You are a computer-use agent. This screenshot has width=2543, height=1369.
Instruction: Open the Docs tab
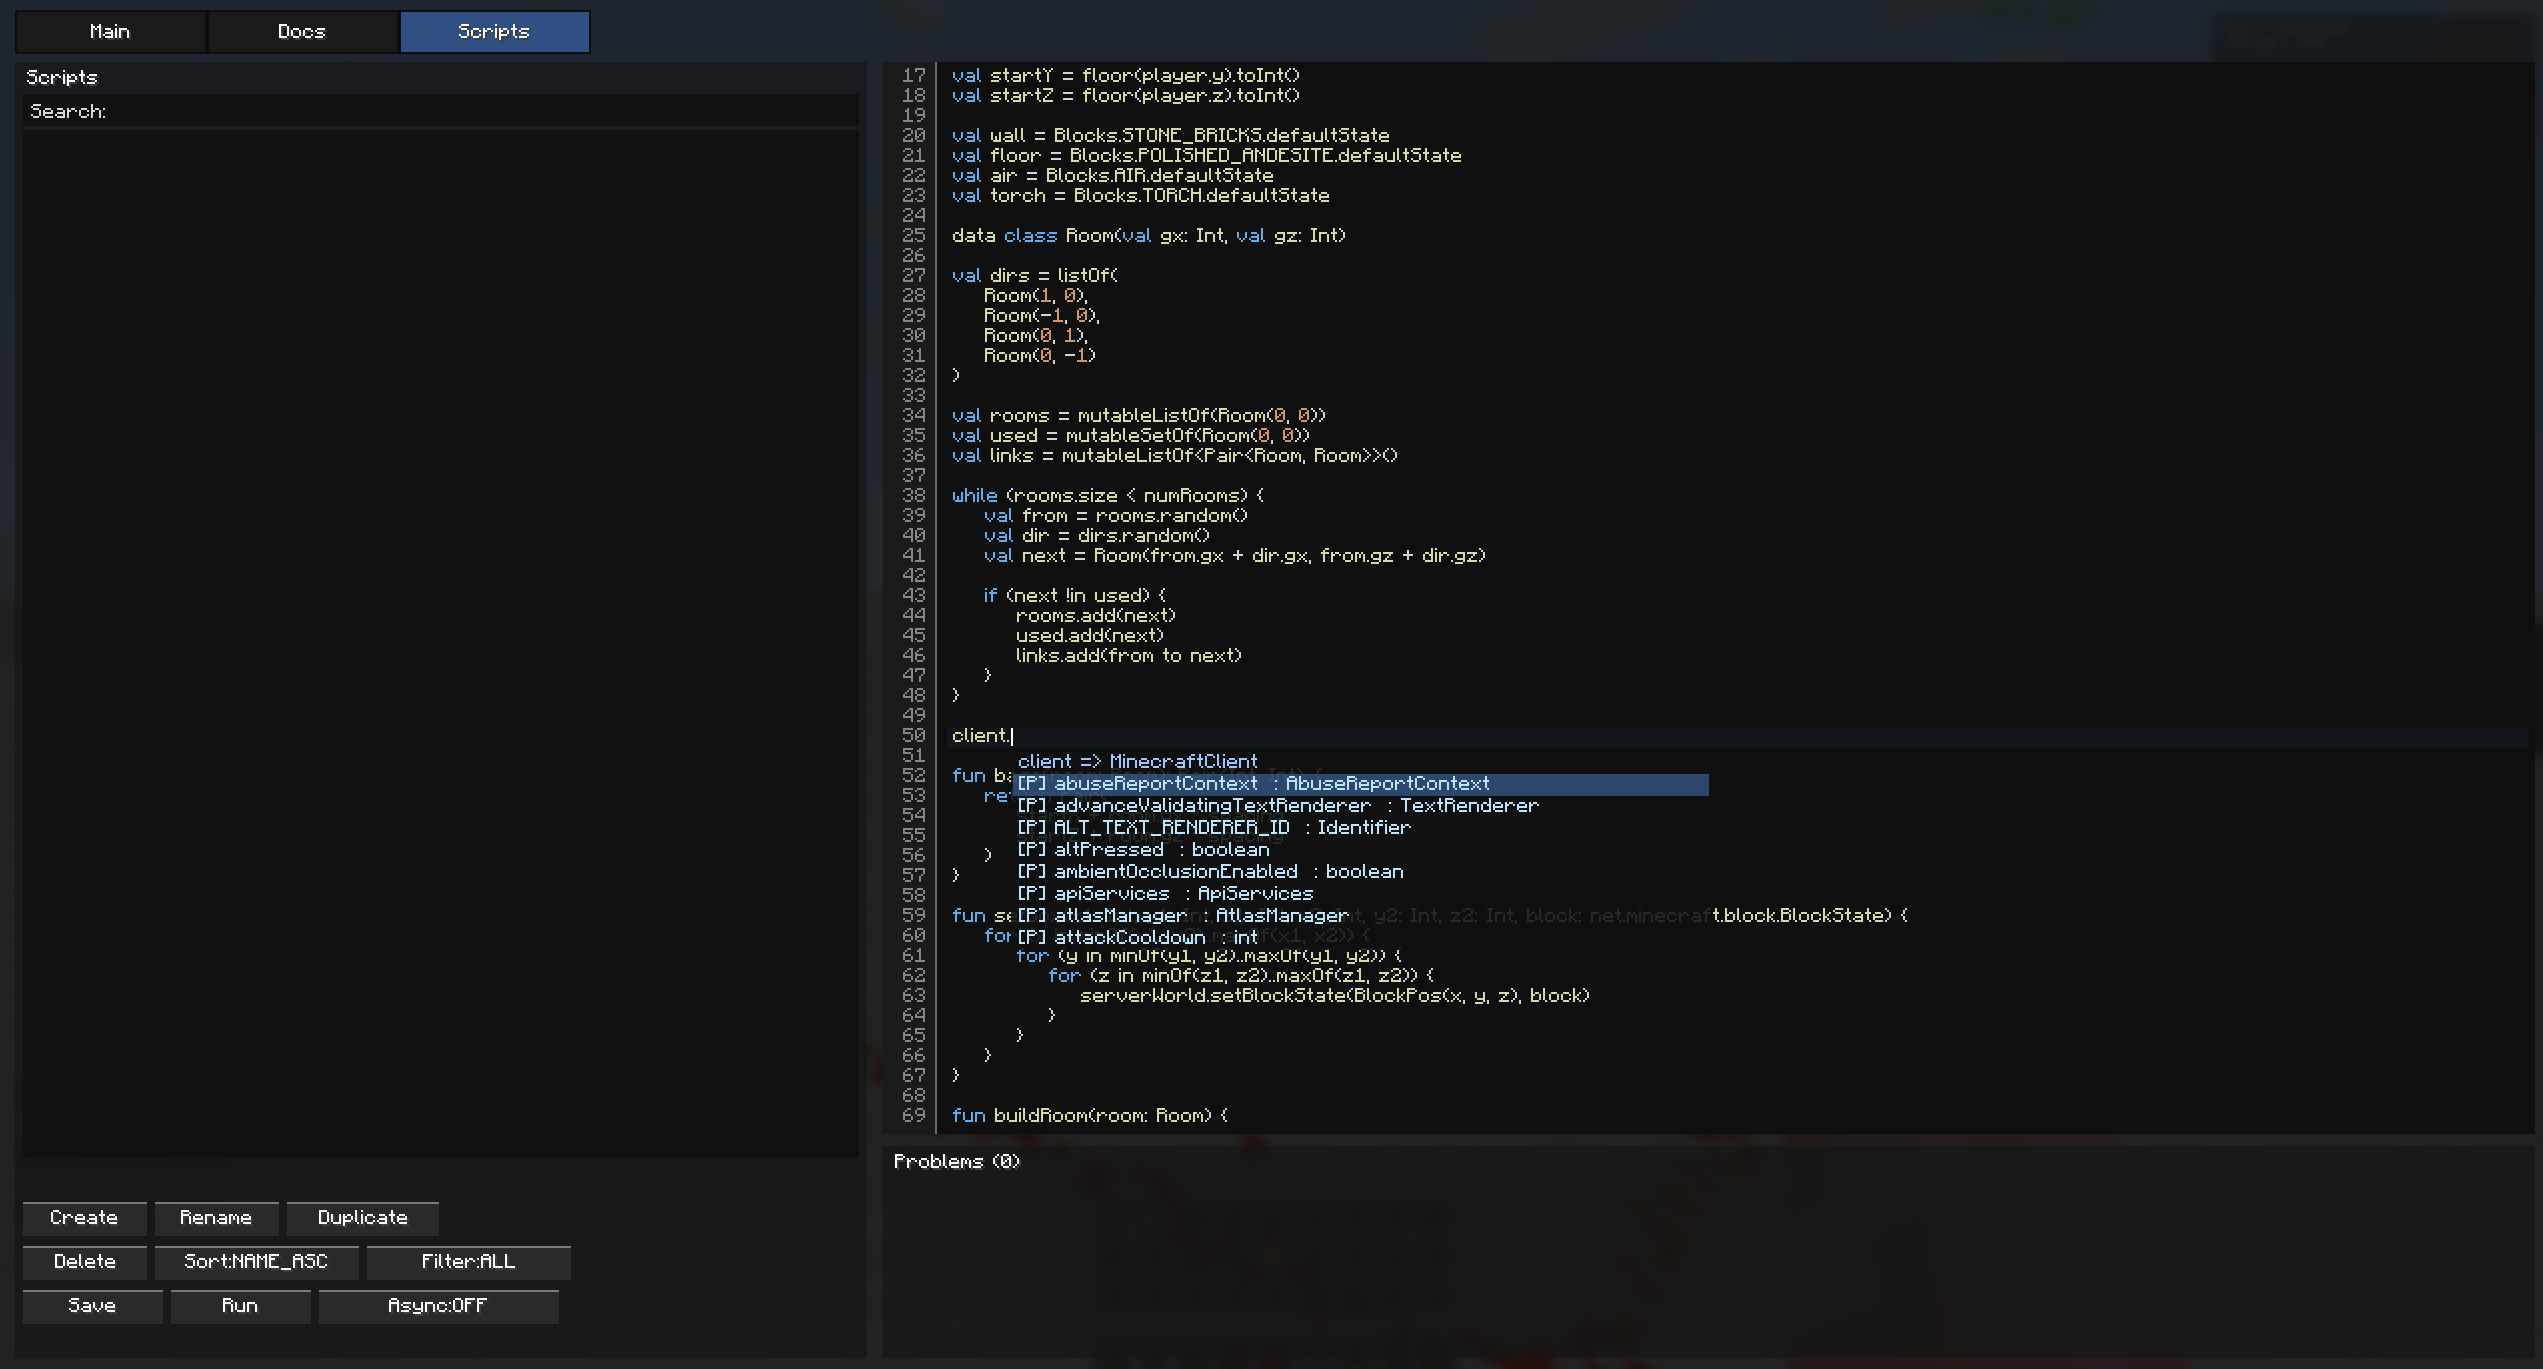tap(302, 32)
